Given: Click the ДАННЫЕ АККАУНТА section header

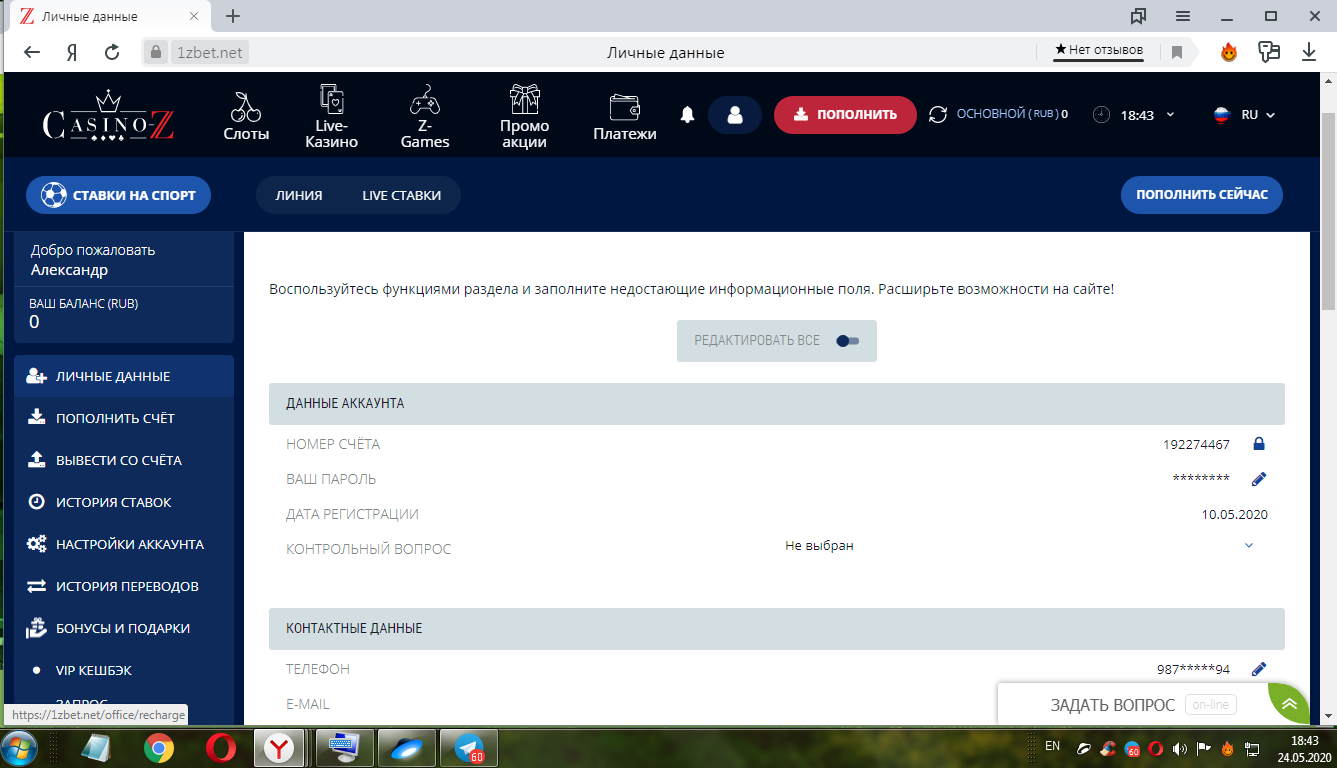Looking at the screenshot, I should [x=777, y=404].
